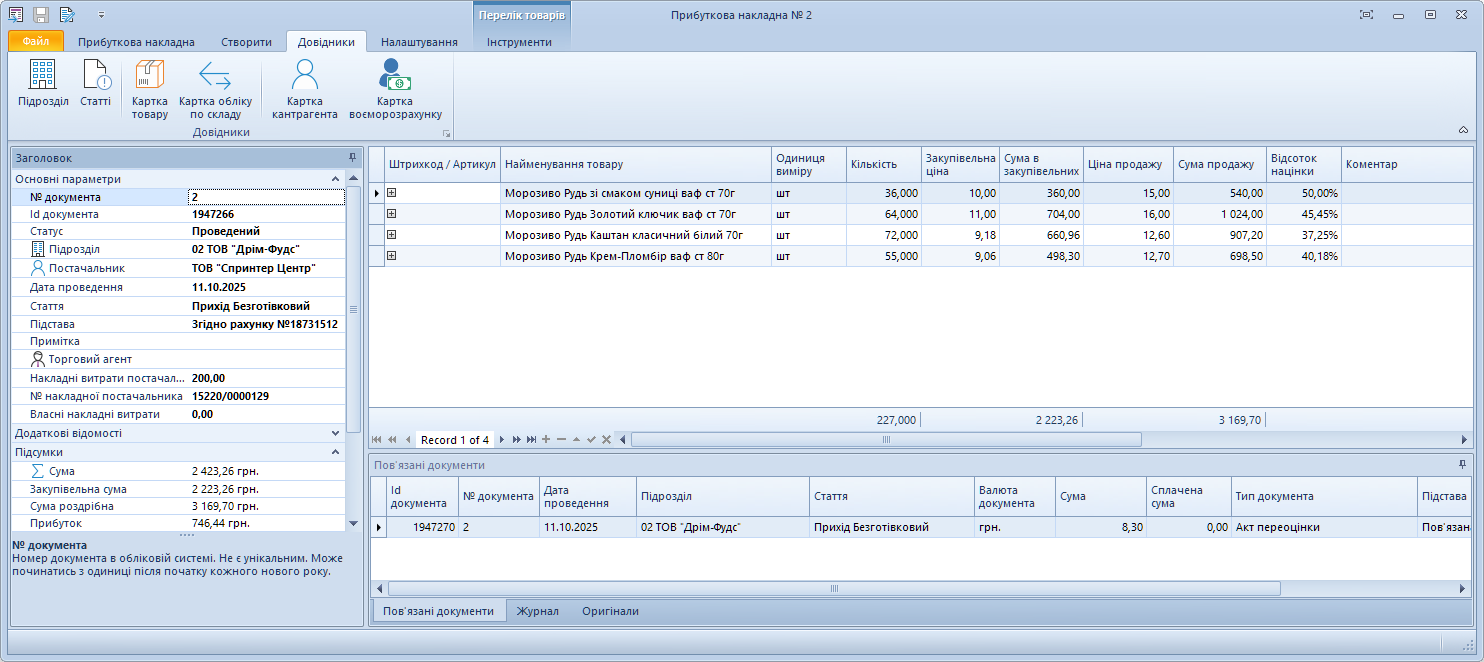Click the goods grid horizontal scrollbar
This screenshot has height=662, width=1484.
coord(885,440)
